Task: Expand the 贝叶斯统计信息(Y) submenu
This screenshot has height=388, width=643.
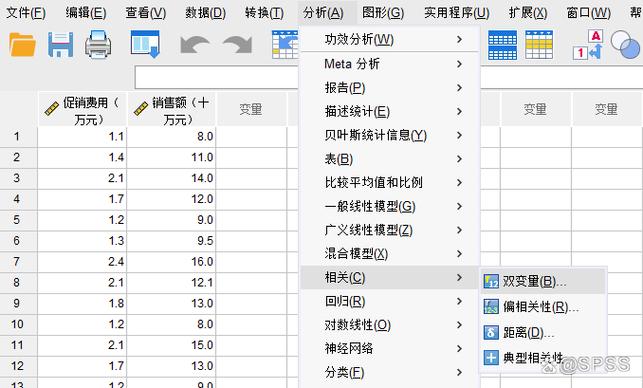Action: pyautogui.click(x=390, y=135)
